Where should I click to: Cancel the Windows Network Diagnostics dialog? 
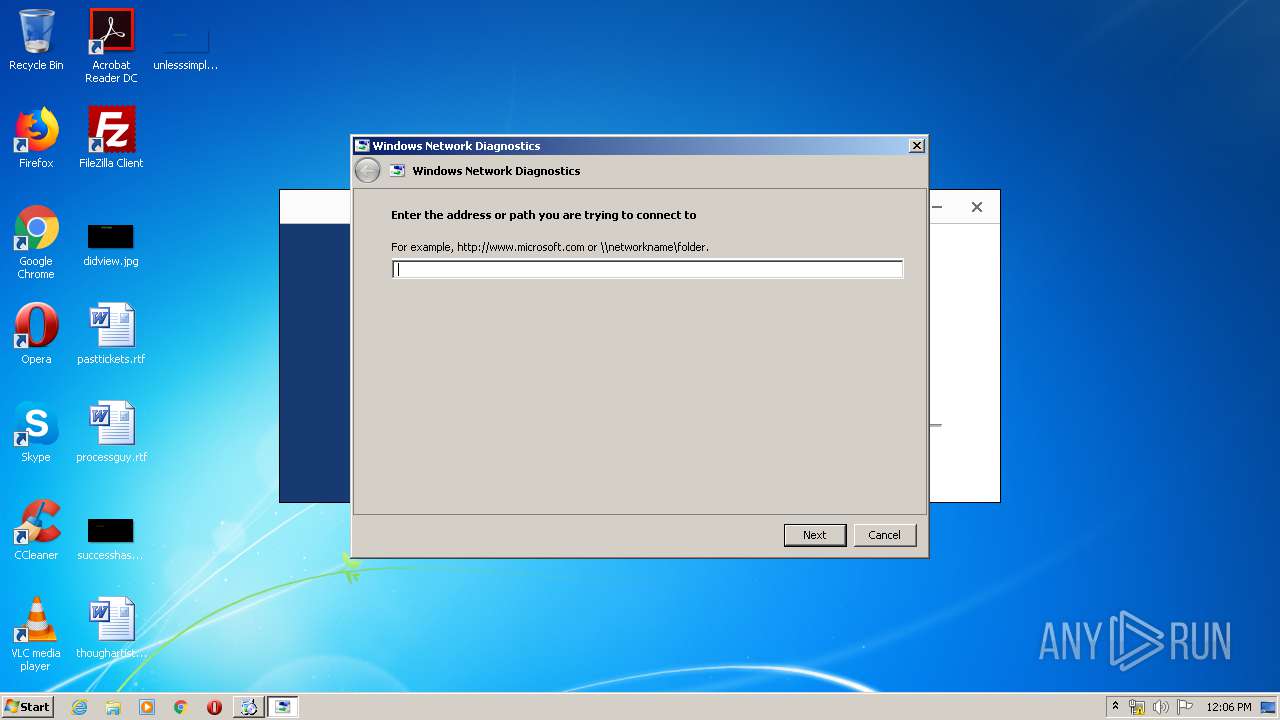(x=884, y=535)
